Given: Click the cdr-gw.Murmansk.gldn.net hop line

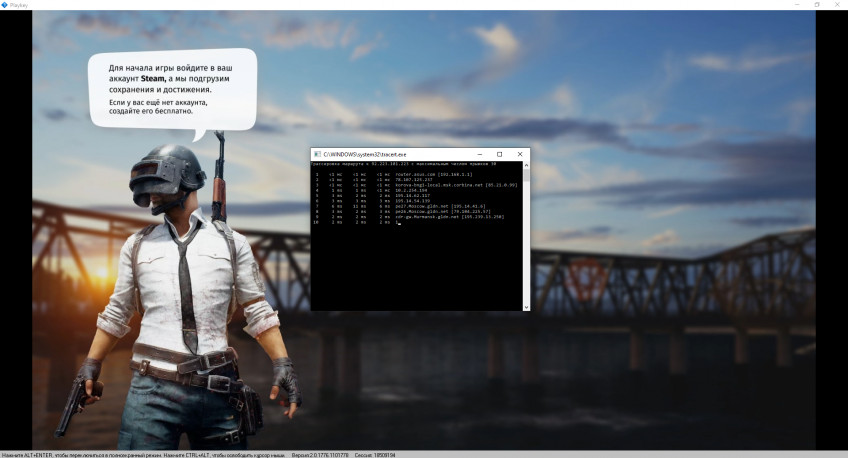Looking at the screenshot, I should click(409, 217).
